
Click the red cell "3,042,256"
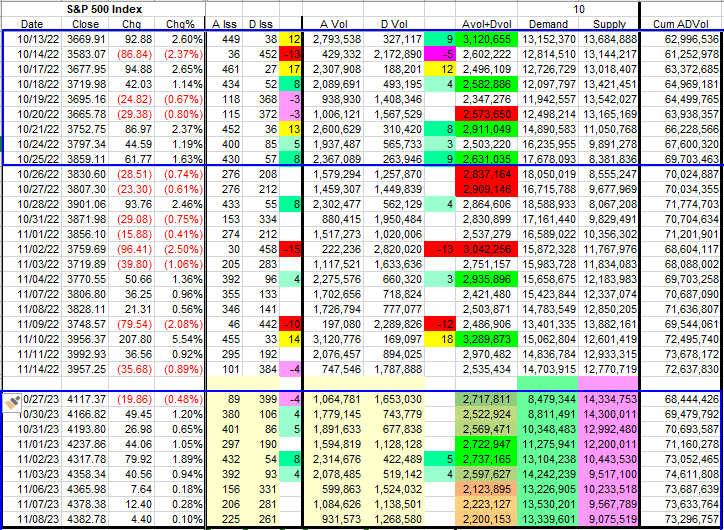coord(487,249)
